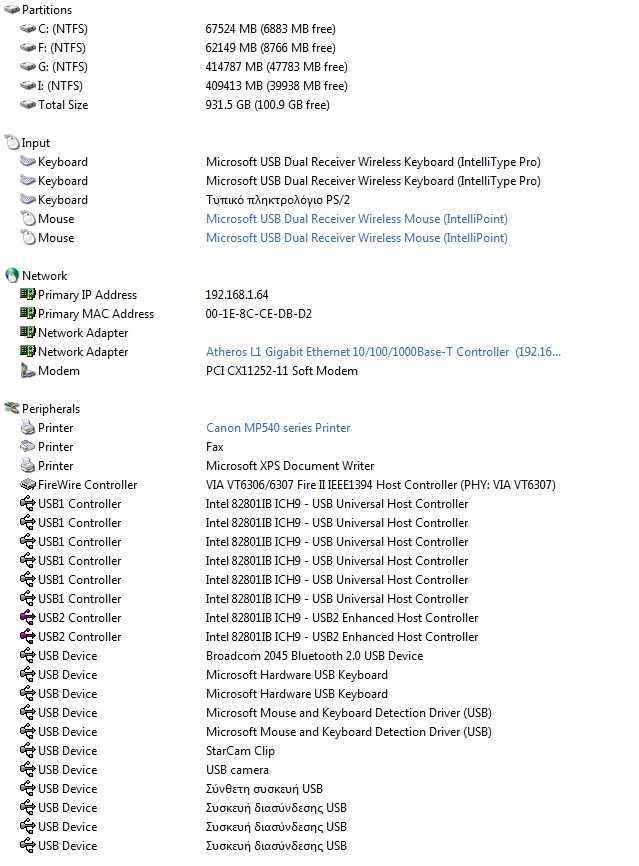The image size is (639, 866).
Task: Select the Modem row label
Action: point(59,371)
